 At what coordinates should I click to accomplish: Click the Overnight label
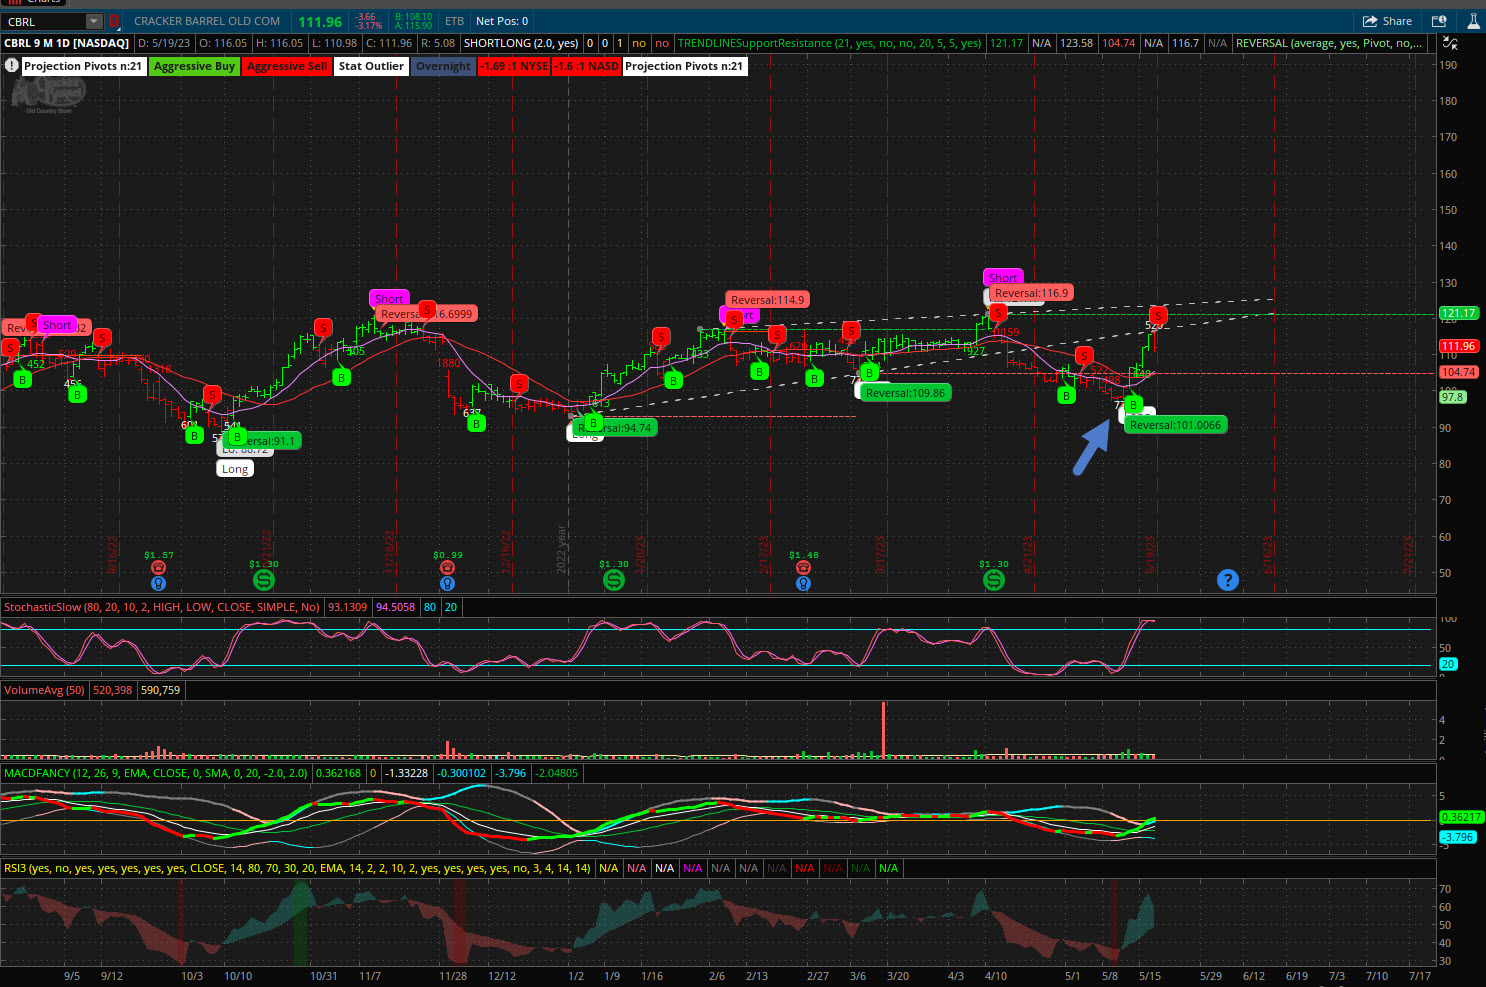pyautogui.click(x=443, y=66)
